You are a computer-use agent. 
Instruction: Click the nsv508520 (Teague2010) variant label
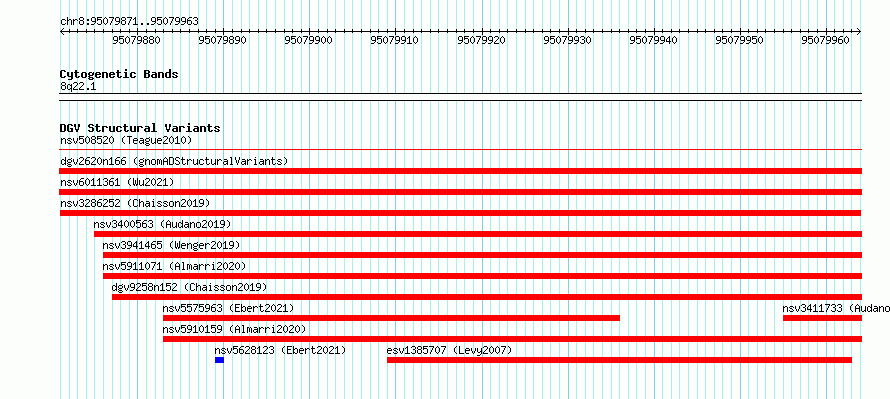coord(126,140)
